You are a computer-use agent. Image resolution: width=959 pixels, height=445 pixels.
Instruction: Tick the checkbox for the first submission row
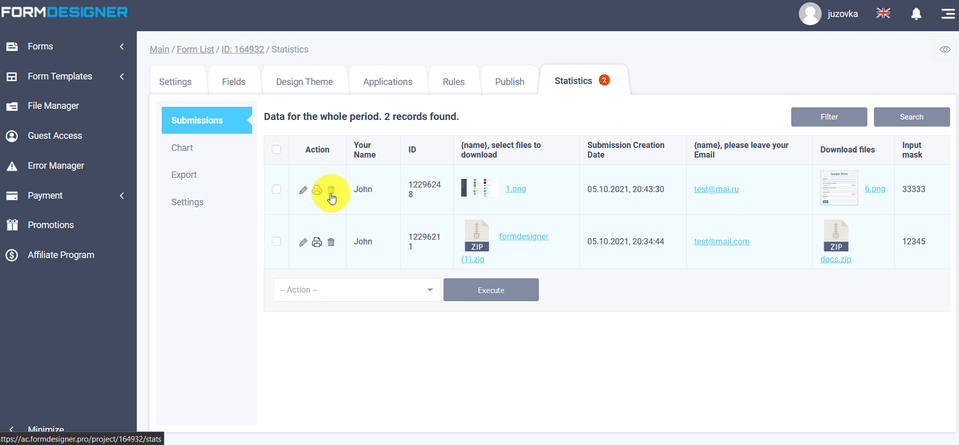(277, 189)
